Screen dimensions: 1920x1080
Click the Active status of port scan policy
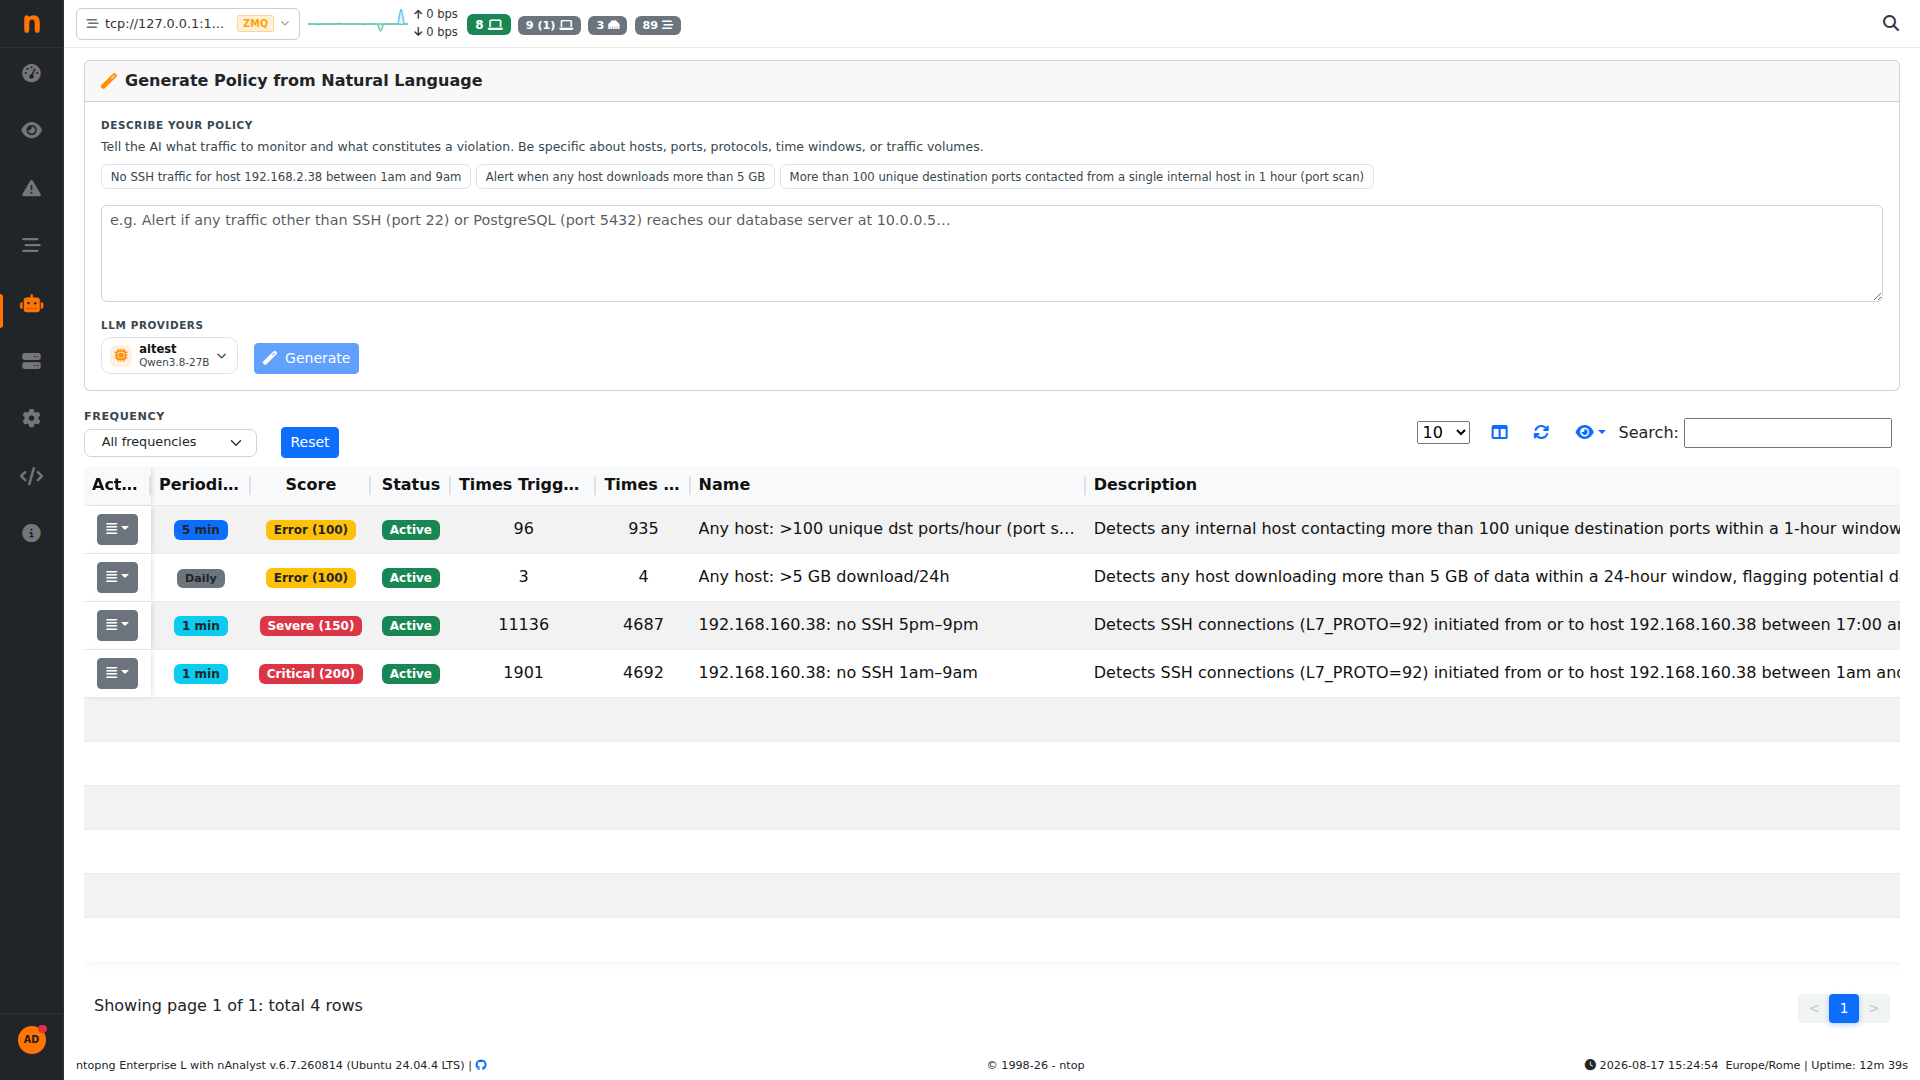(x=410, y=530)
